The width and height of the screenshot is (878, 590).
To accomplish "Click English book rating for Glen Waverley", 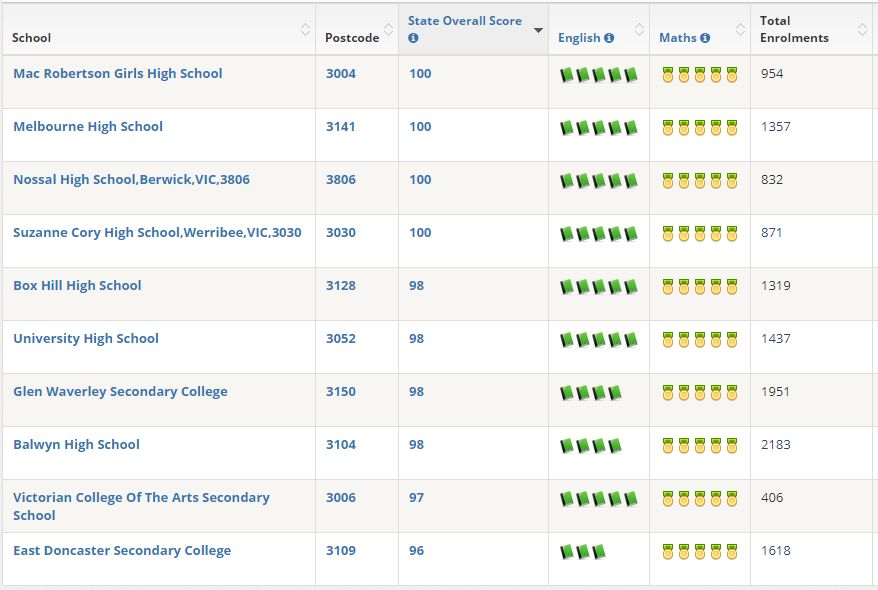I will [591, 393].
